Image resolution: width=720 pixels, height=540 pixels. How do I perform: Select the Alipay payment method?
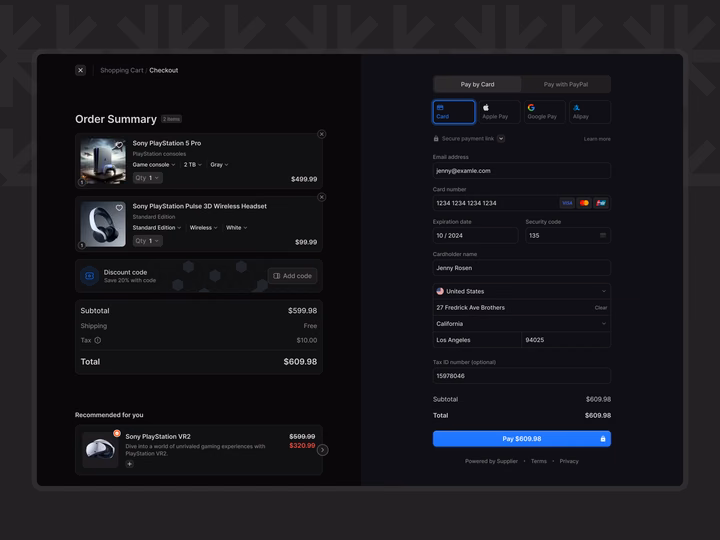coord(590,112)
